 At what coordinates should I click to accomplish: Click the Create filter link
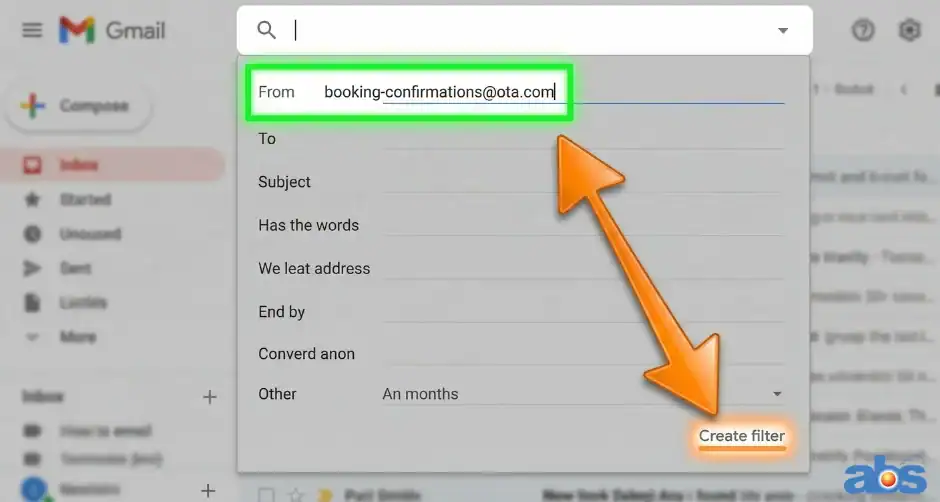741,436
